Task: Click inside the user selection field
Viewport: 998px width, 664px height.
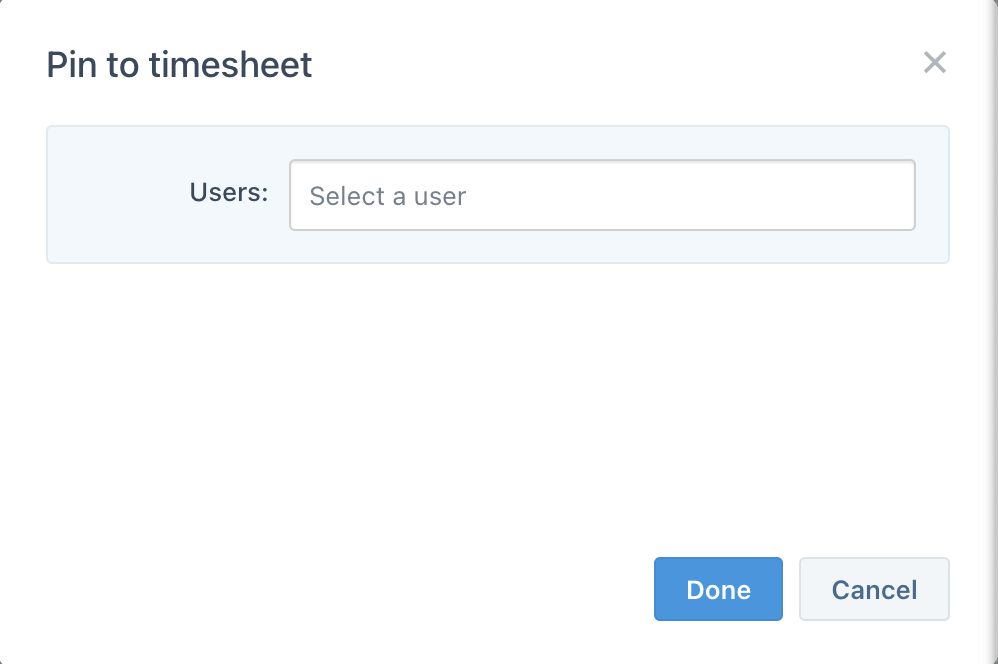Action: 602,195
